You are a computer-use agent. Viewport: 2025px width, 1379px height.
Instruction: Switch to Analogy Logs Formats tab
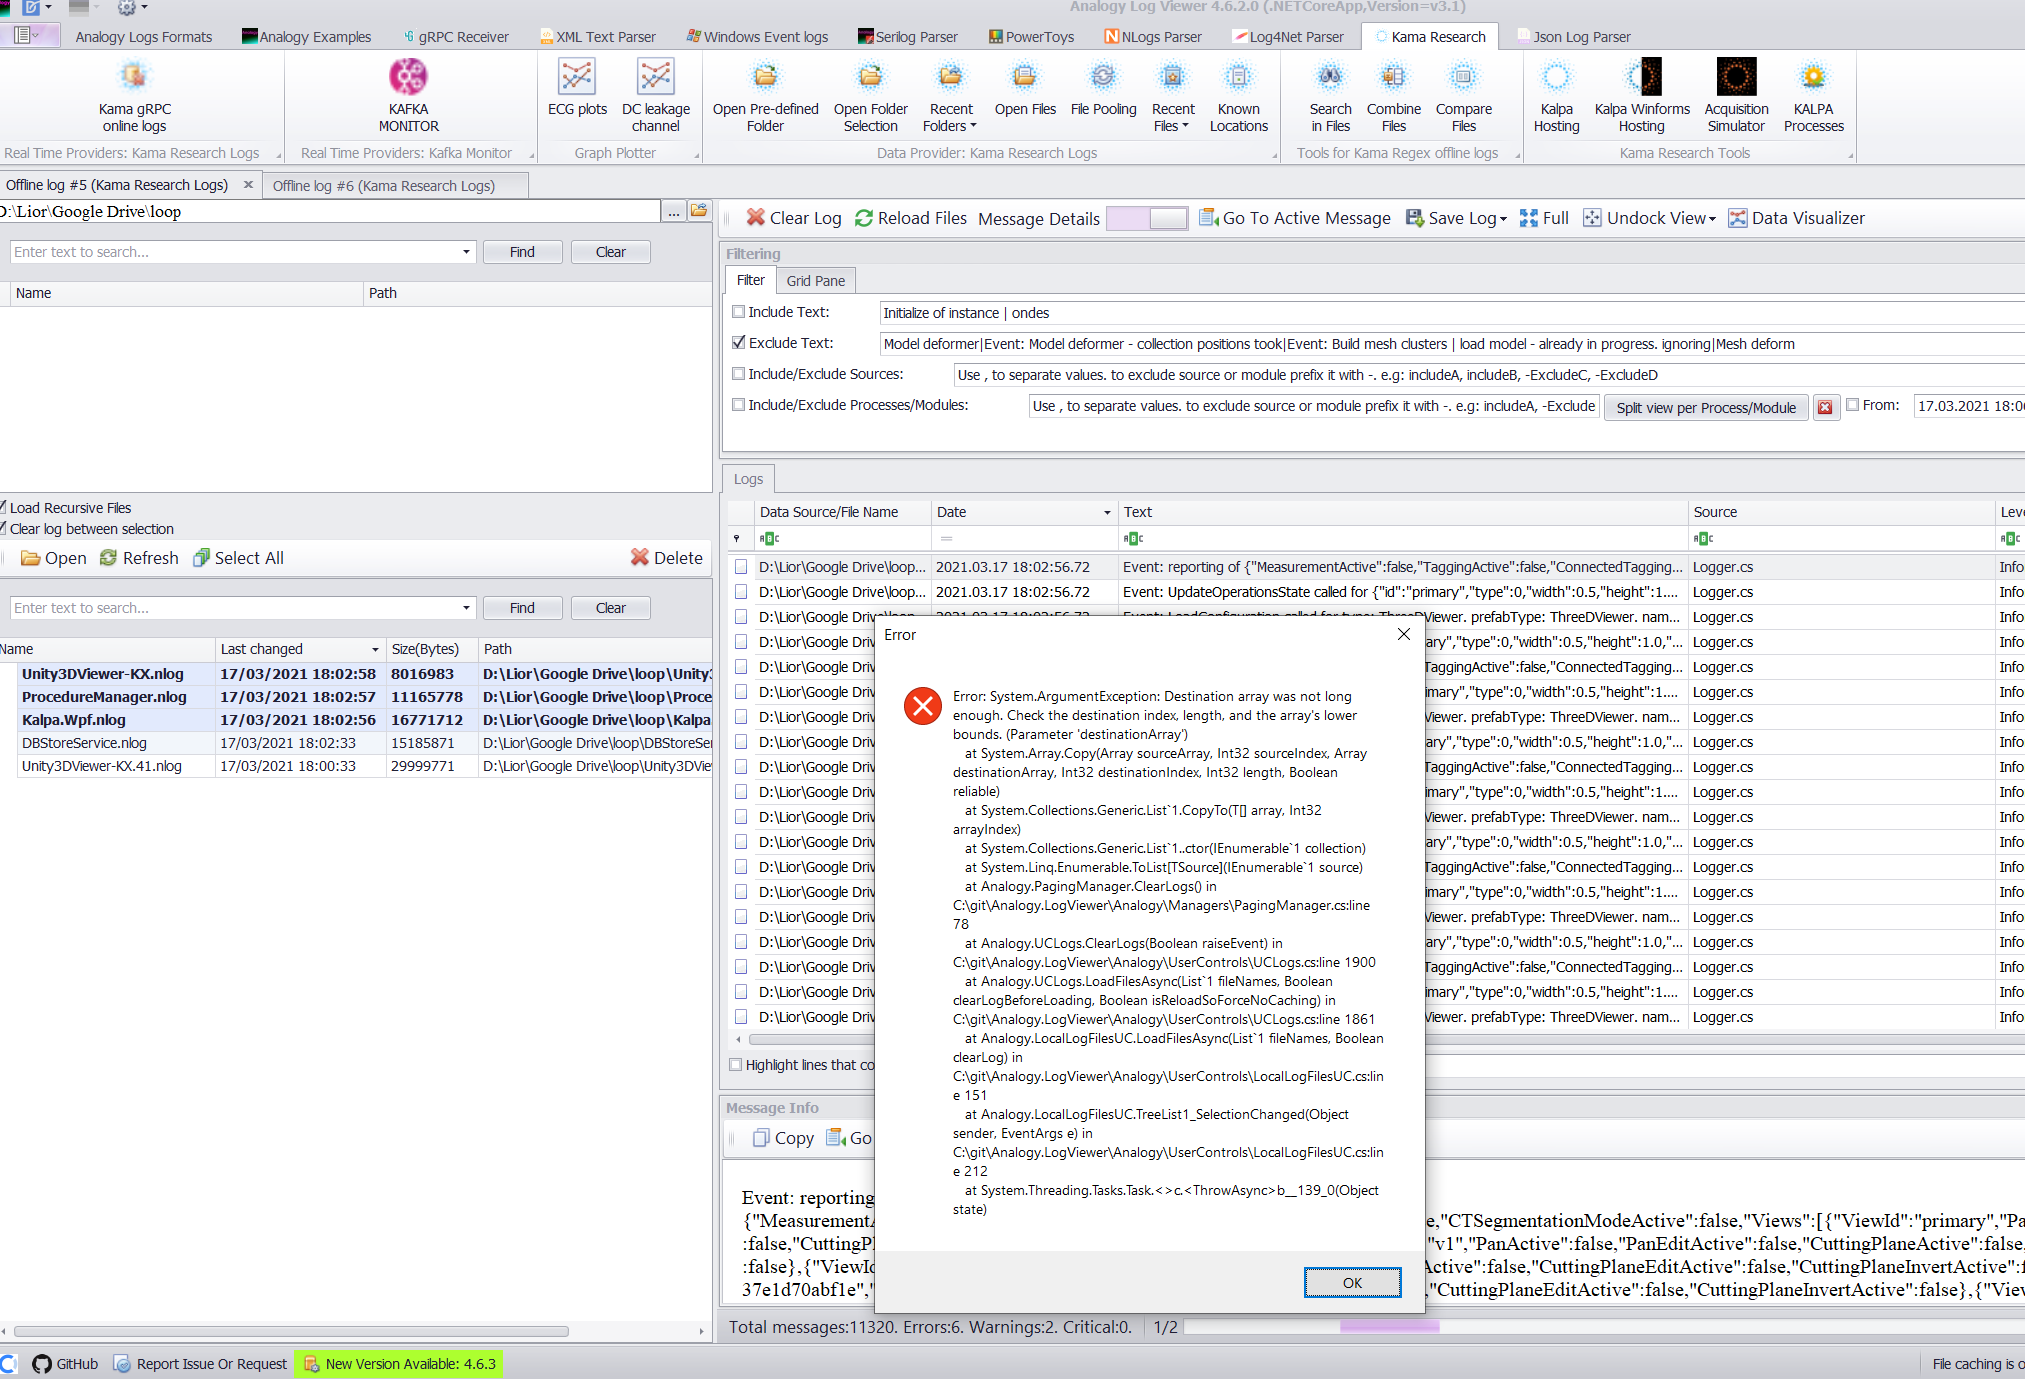pos(144,37)
